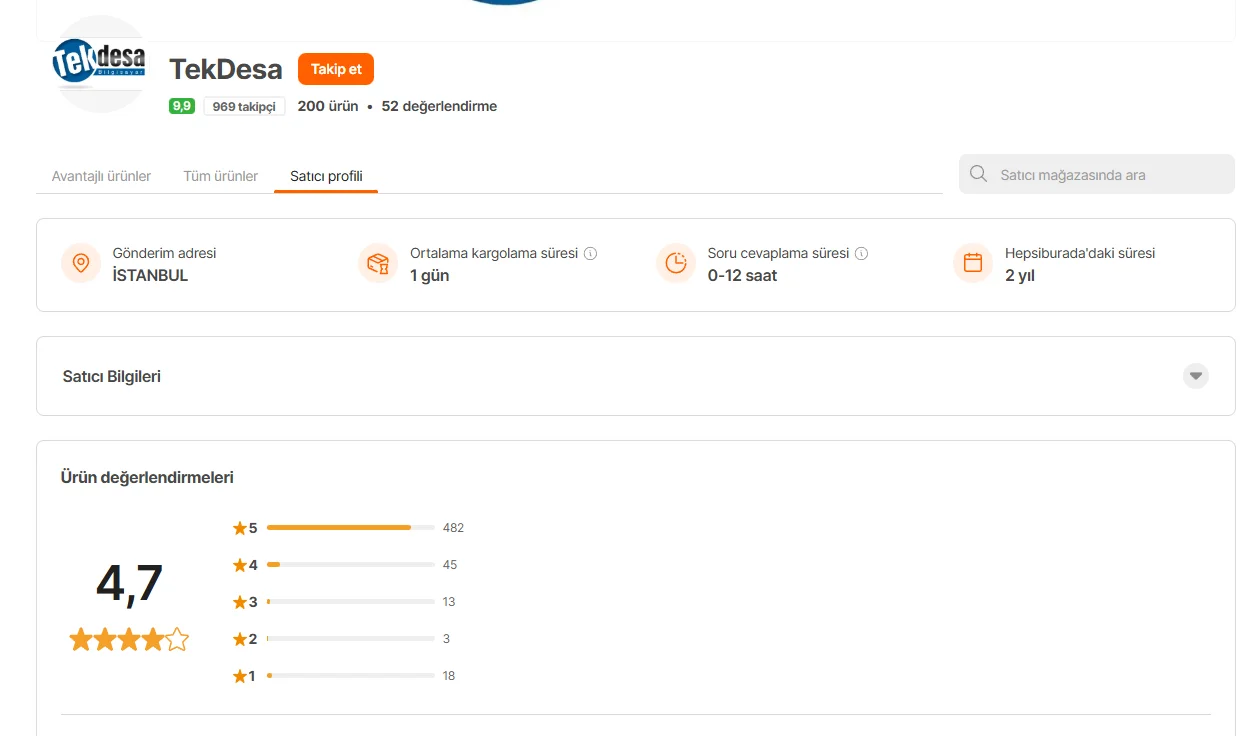
Task: Click the 969 takipçi followers badge
Action: tap(244, 106)
